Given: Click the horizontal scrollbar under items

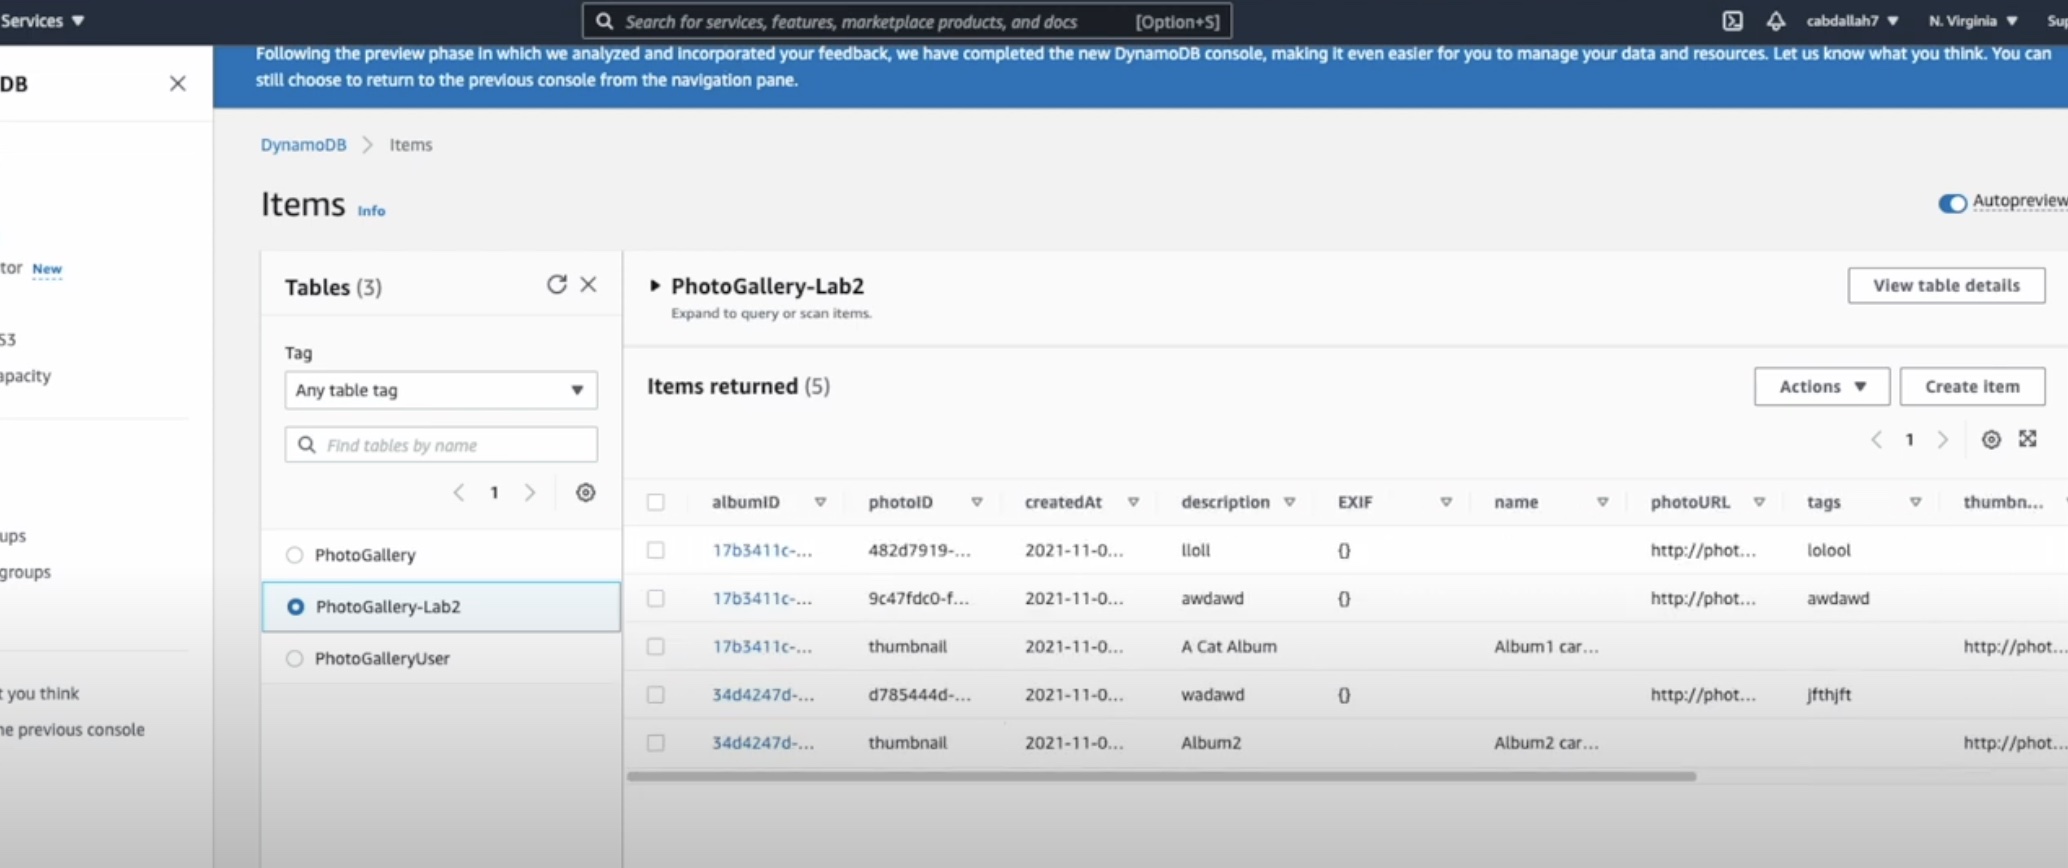Looking at the screenshot, I should coord(1161,776).
